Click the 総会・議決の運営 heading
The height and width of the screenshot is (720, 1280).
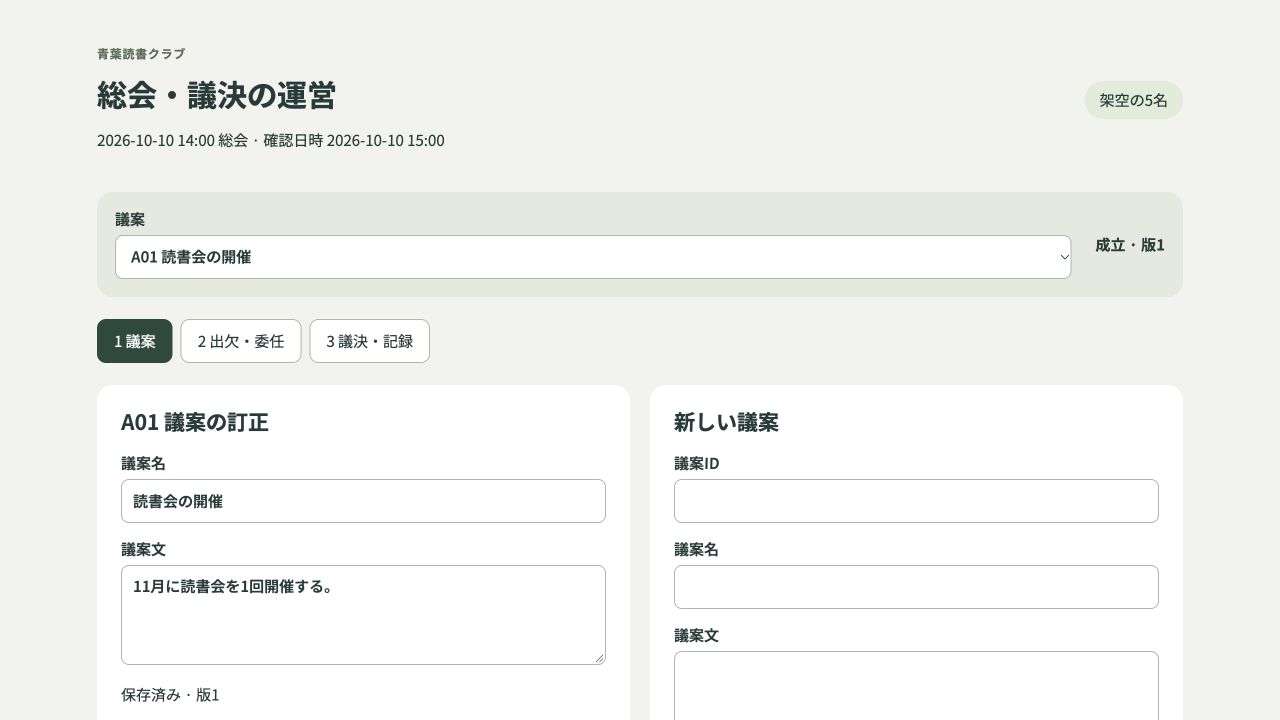(x=216, y=95)
